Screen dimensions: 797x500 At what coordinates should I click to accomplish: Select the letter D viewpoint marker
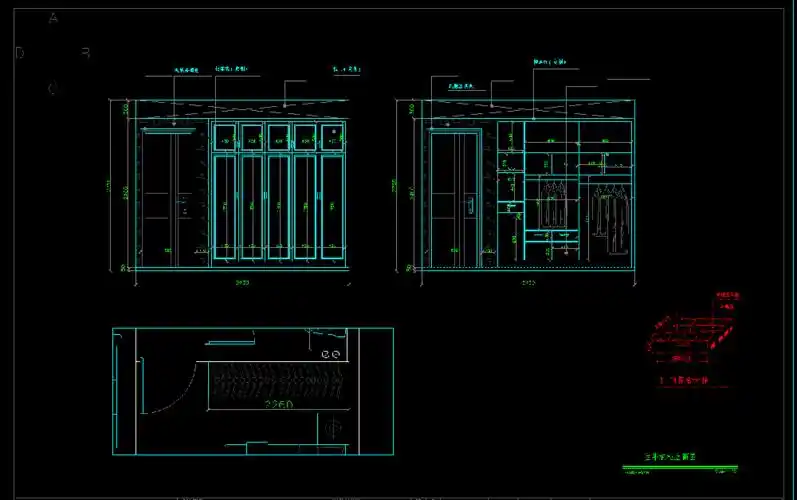[x=20, y=53]
